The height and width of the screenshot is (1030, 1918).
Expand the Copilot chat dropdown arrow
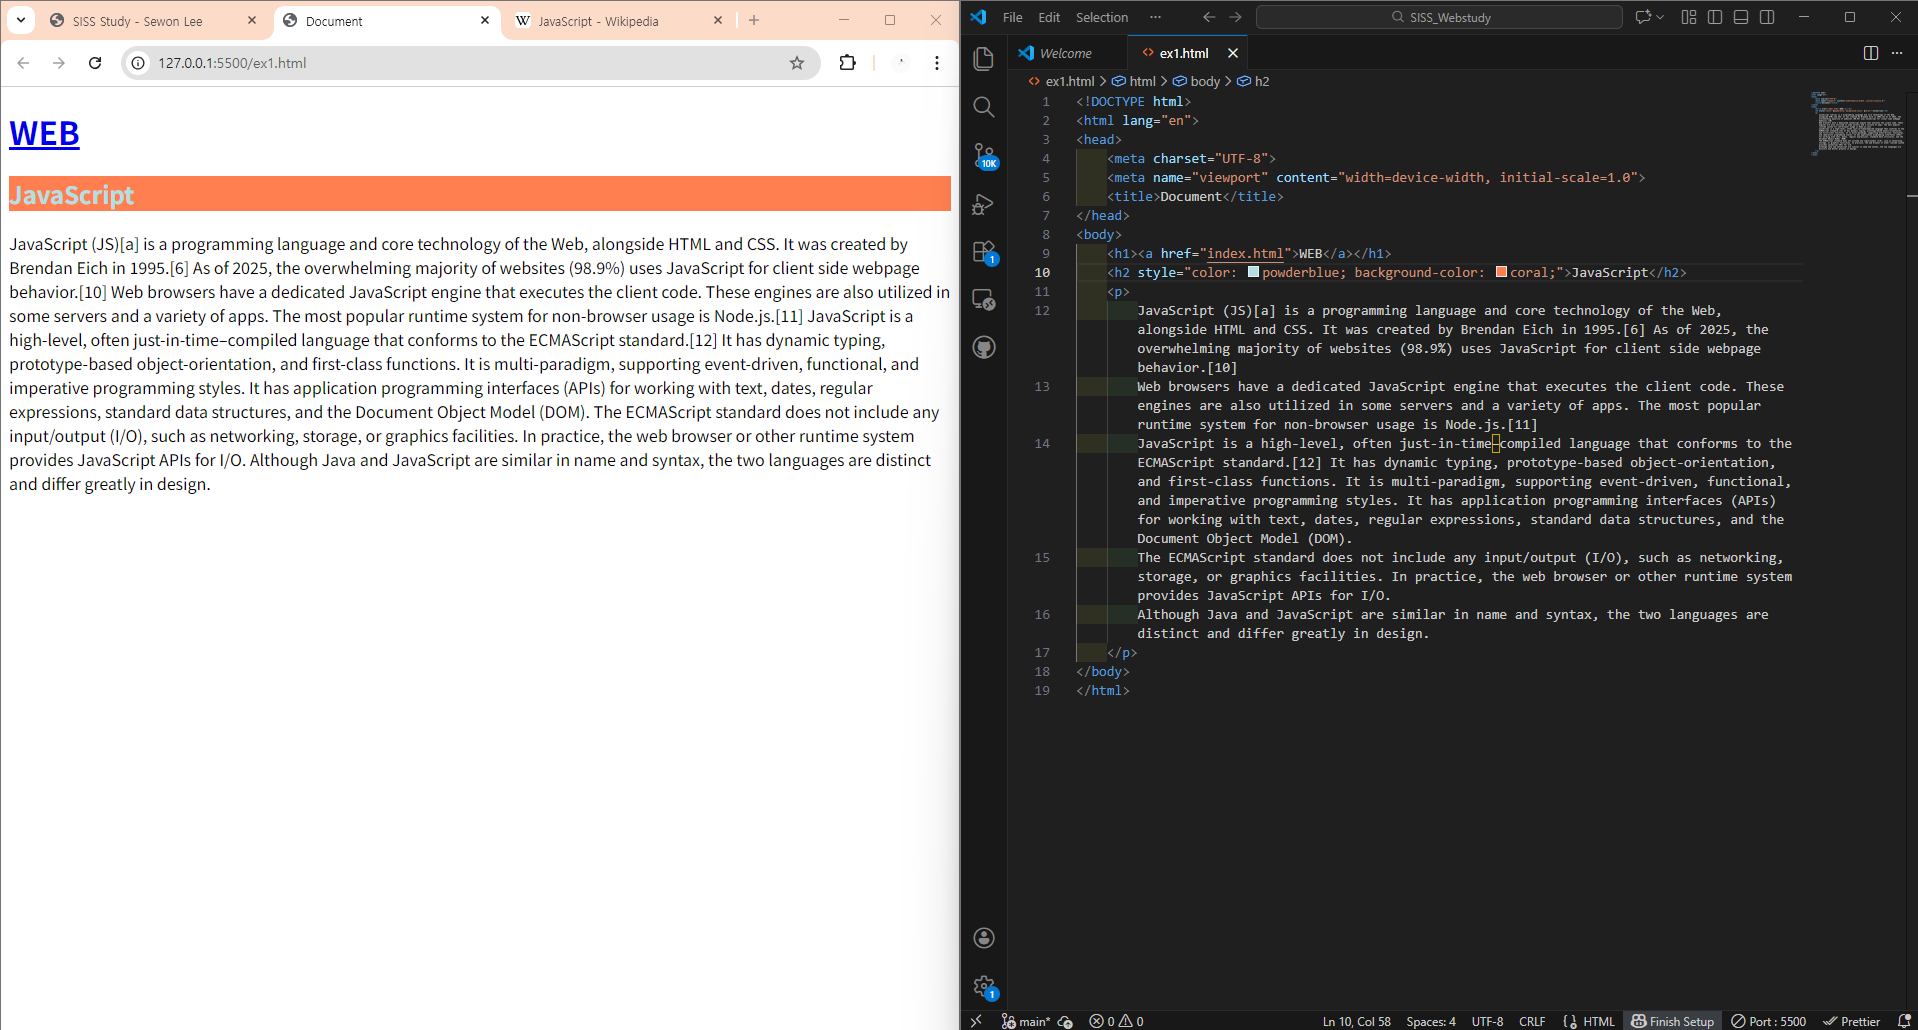coord(1661,17)
